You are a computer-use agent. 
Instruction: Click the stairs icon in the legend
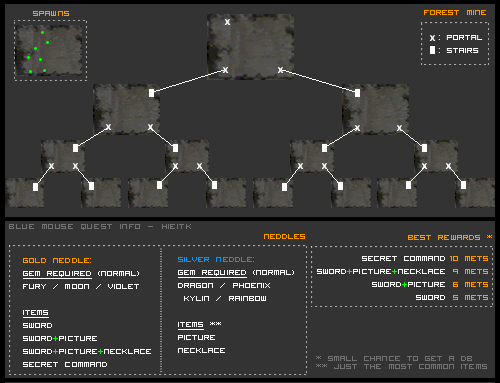(432, 50)
